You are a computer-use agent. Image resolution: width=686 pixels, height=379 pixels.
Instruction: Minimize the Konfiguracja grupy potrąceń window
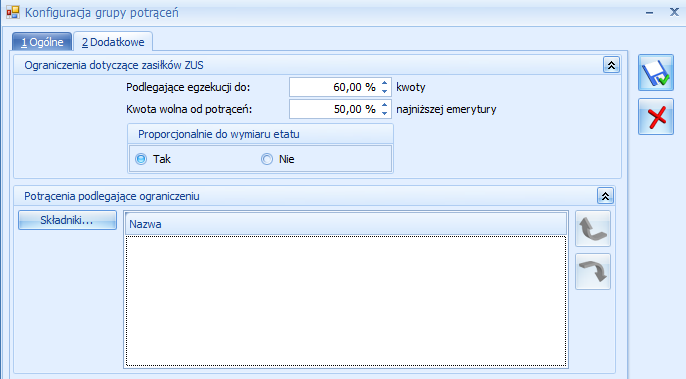click(x=650, y=13)
